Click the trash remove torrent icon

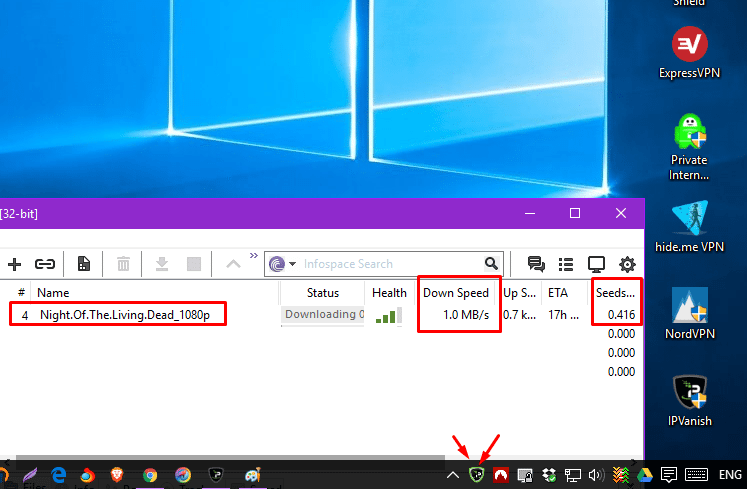123,264
